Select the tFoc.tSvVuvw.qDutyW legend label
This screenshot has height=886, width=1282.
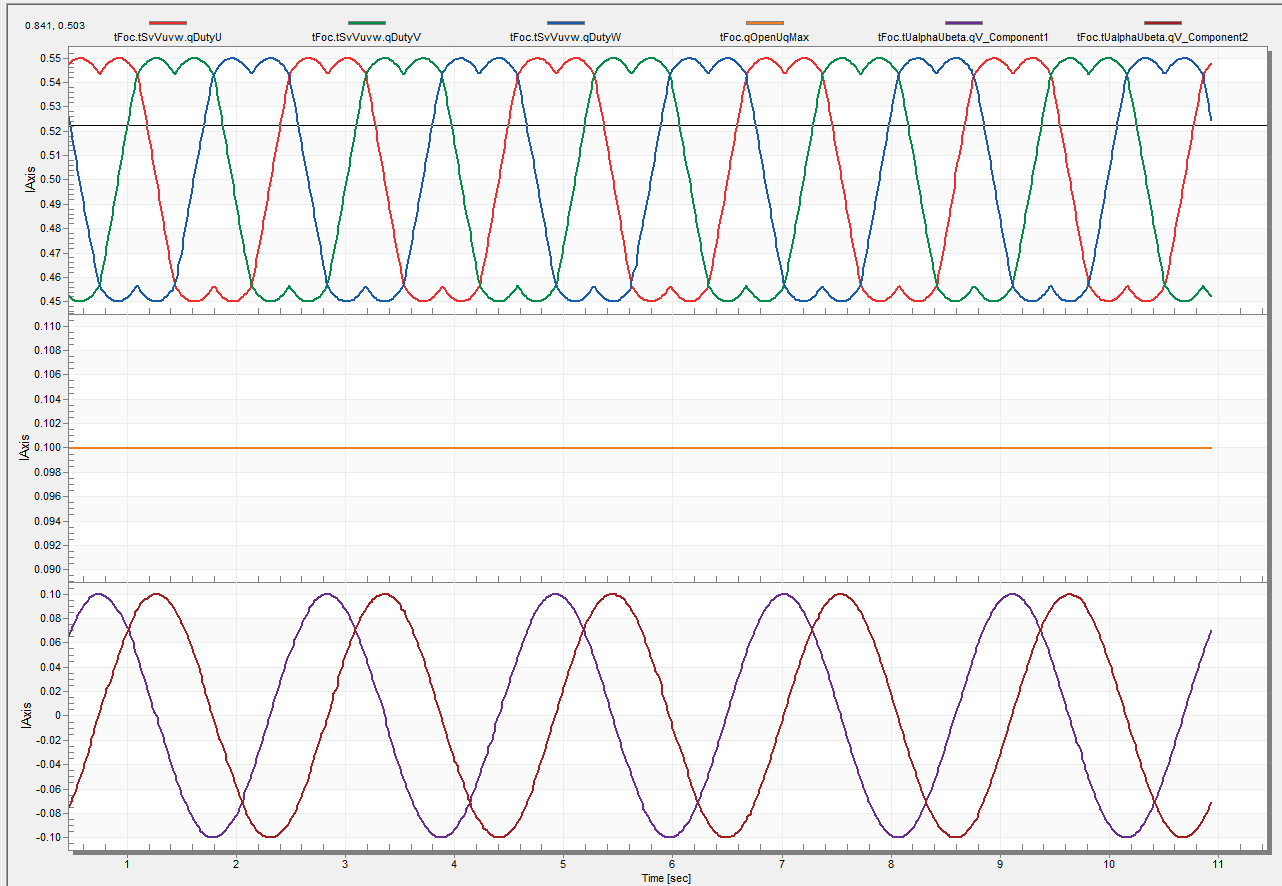pos(566,38)
